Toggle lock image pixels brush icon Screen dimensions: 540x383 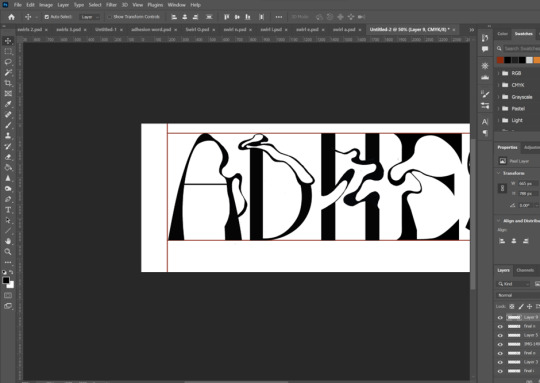(521, 307)
